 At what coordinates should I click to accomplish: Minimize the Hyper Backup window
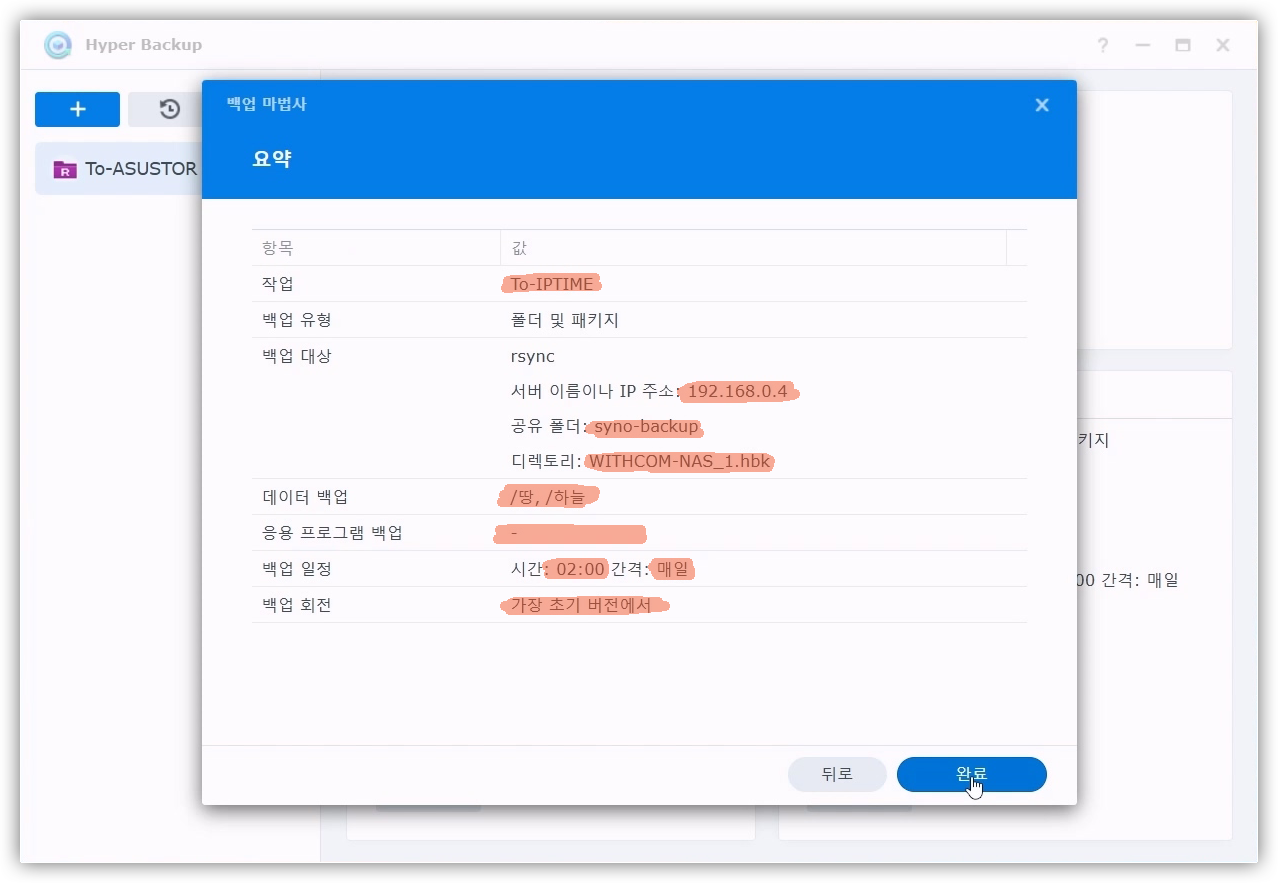tap(1142, 45)
